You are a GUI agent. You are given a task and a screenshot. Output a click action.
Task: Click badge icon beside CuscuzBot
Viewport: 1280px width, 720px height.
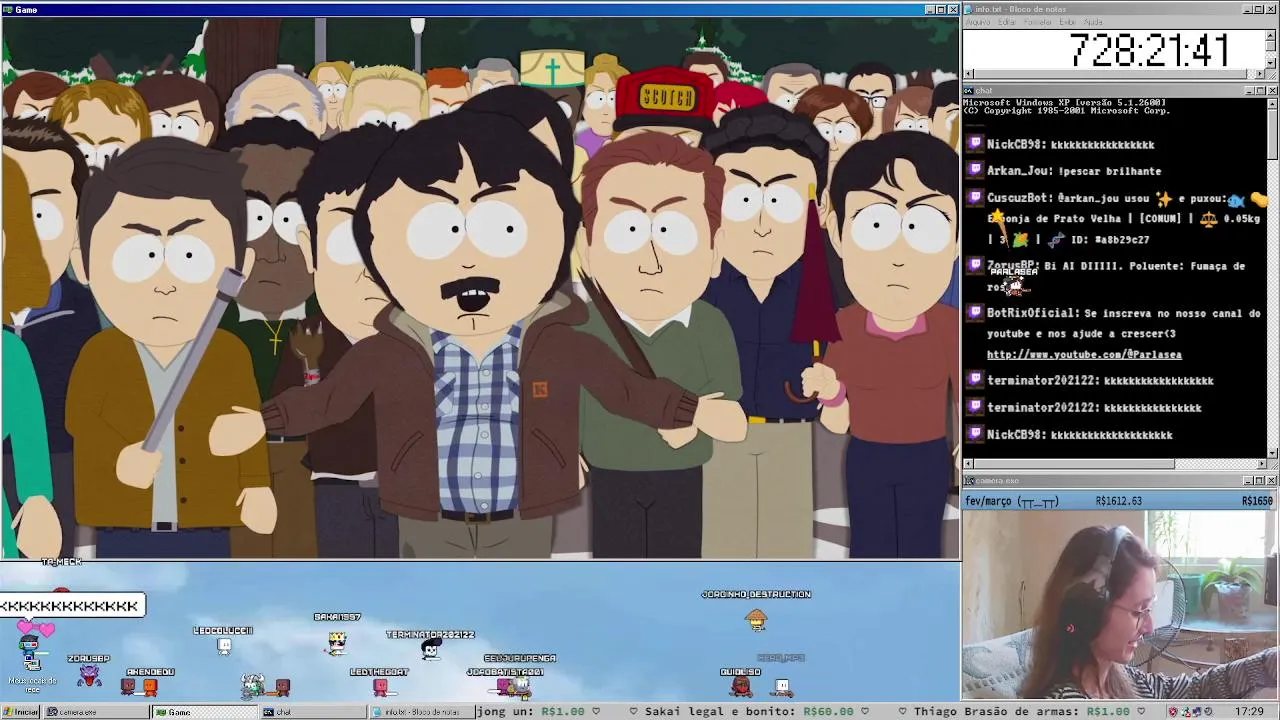point(976,198)
